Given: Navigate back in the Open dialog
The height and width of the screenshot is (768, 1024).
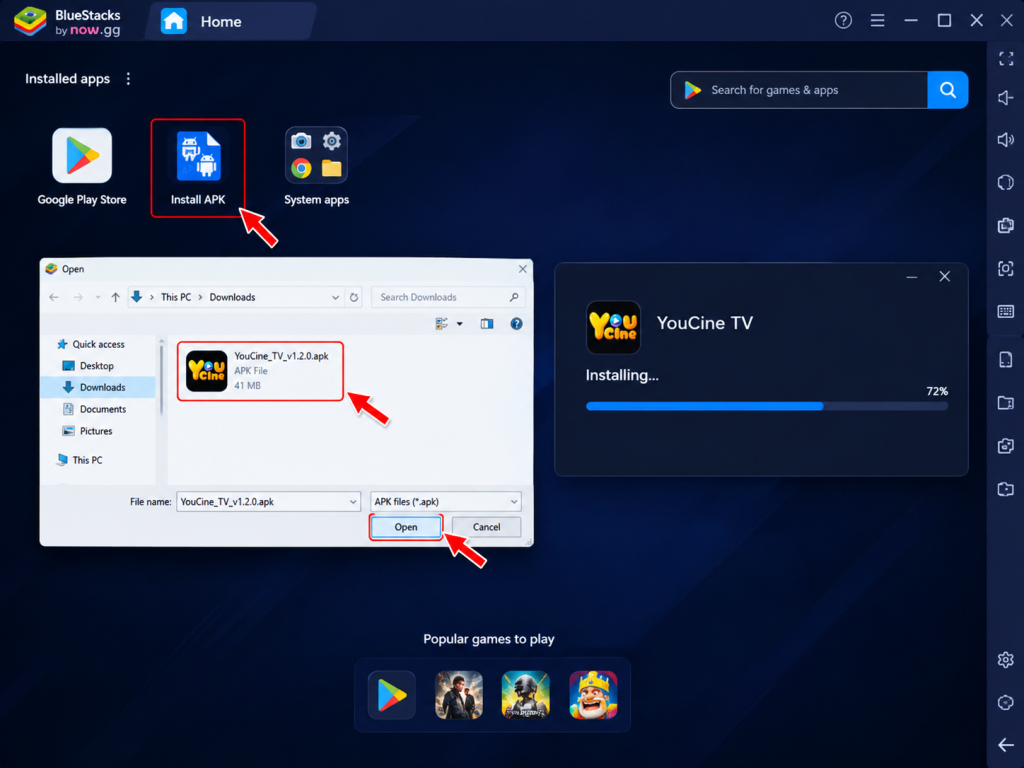Looking at the screenshot, I should 54,297.
